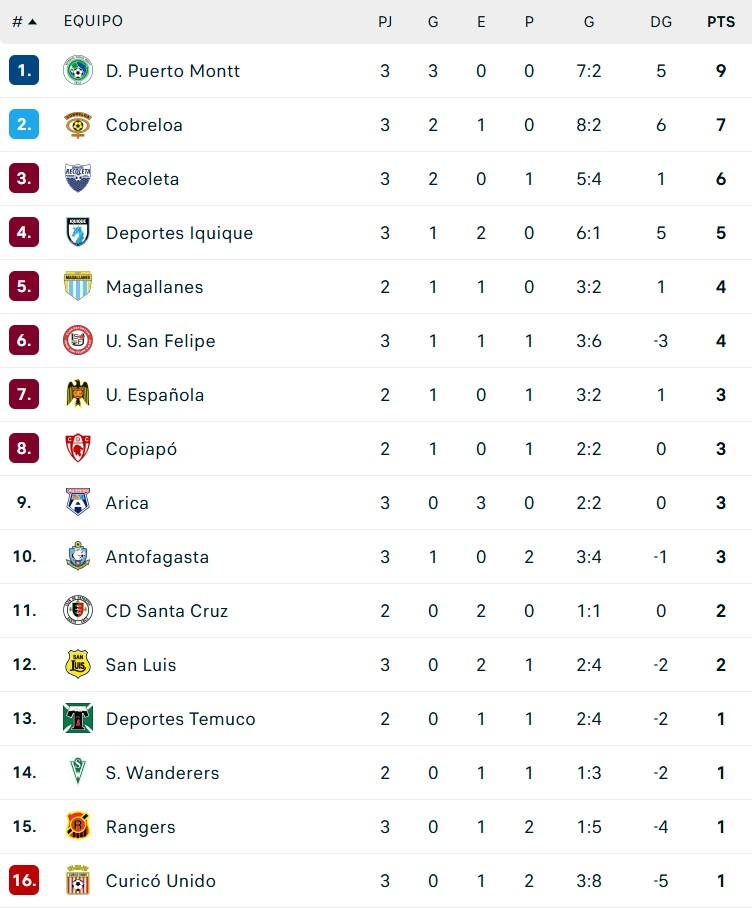Click the blue position 1 badge
The width and height of the screenshot is (752, 908).
click(24, 71)
